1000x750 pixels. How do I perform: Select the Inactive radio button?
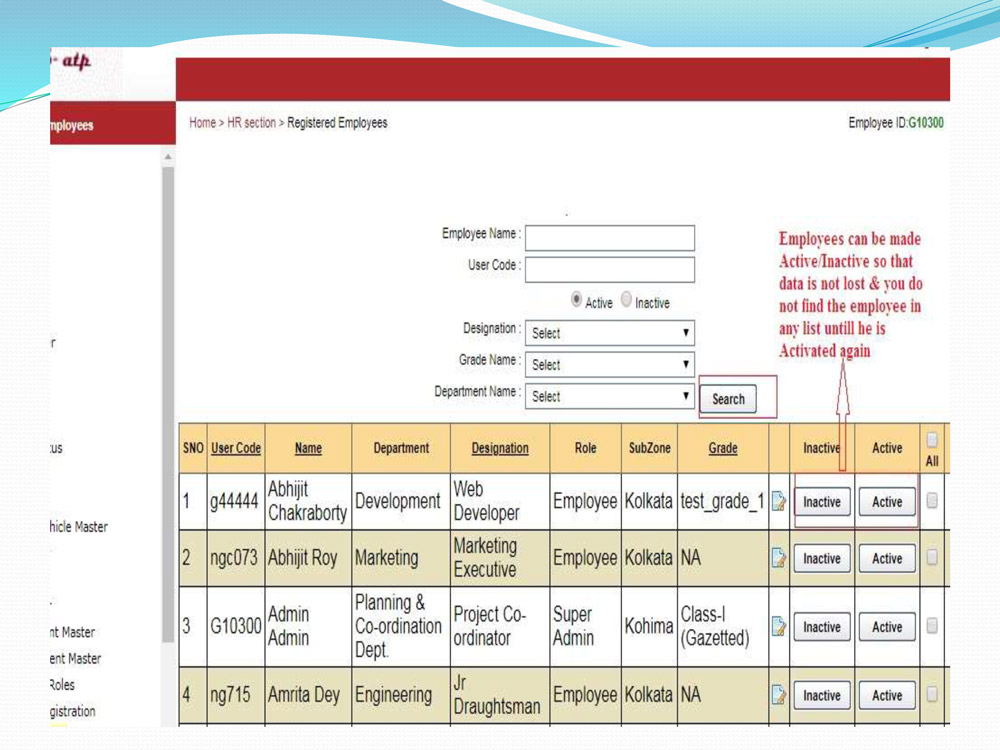pyautogui.click(x=626, y=301)
